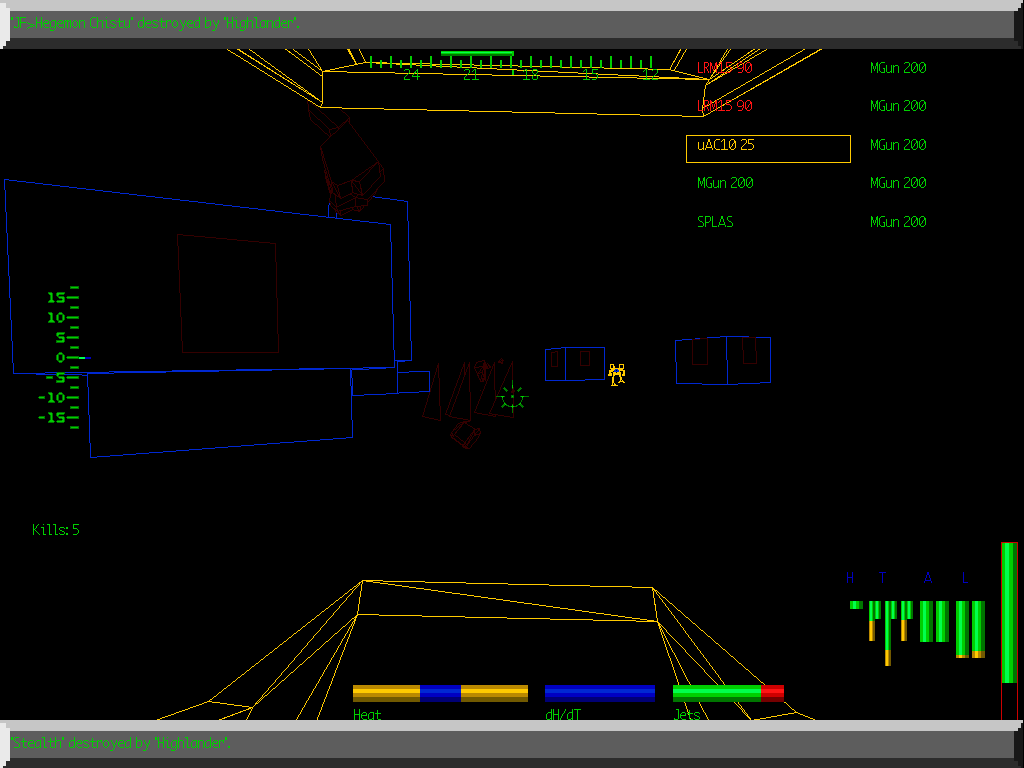Click the green targeting crosshair reticle
Image resolution: width=1024 pixels, height=768 pixels.
pos(512,397)
